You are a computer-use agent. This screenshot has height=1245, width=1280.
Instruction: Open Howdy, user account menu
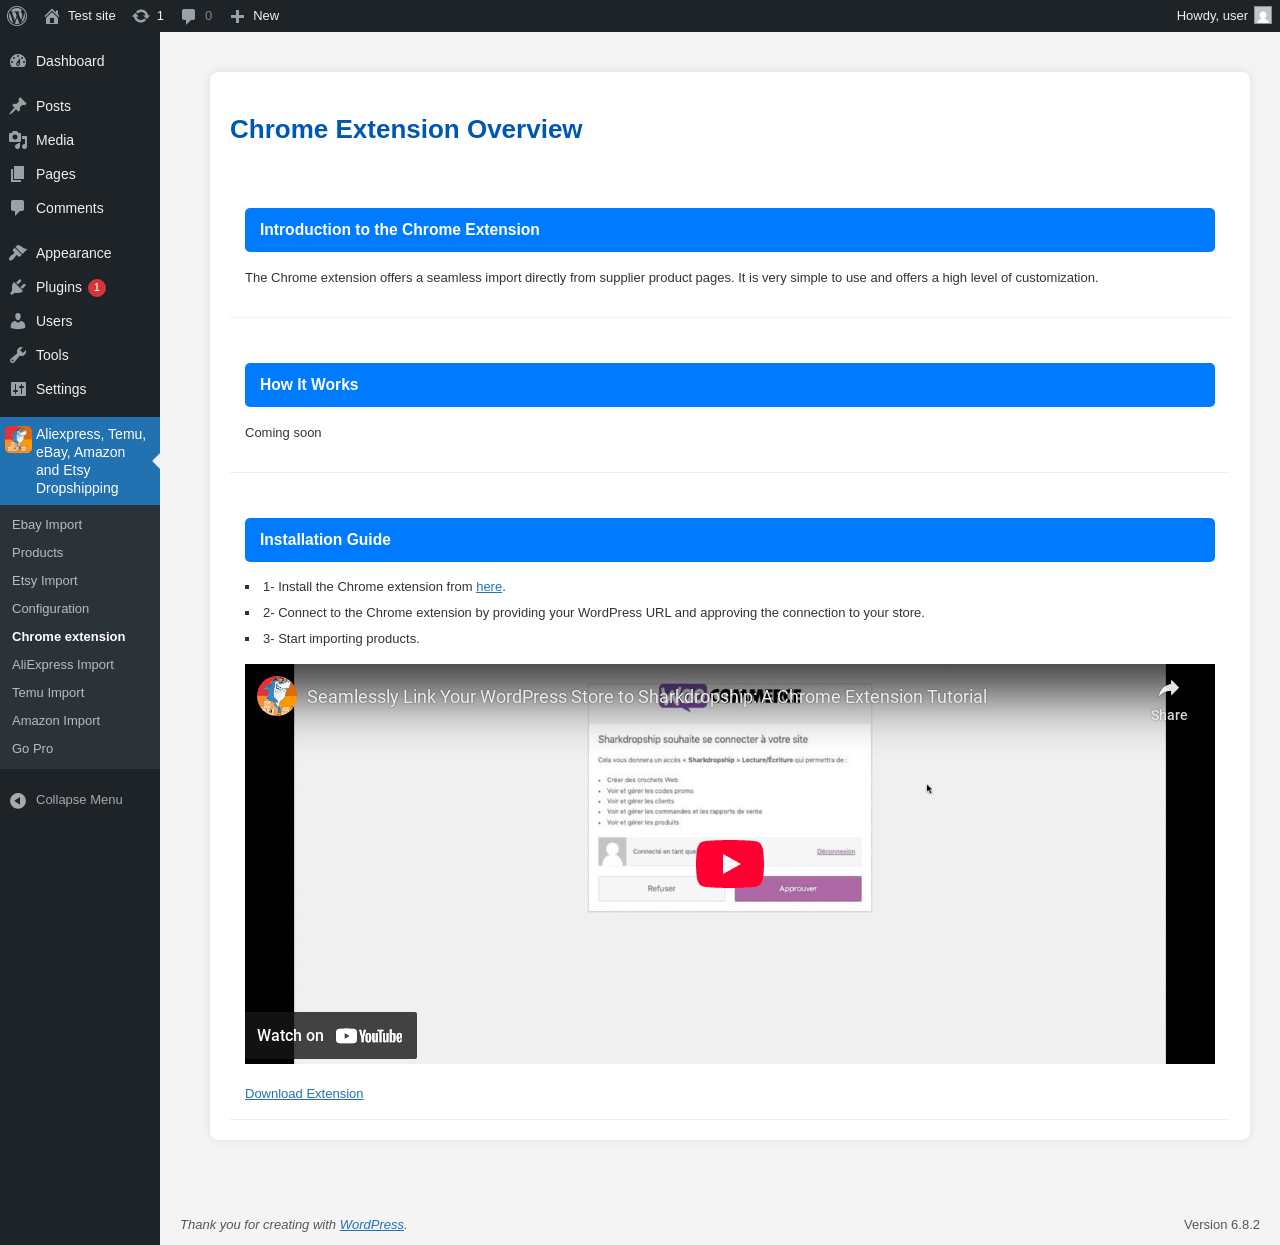click(1224, 16)
